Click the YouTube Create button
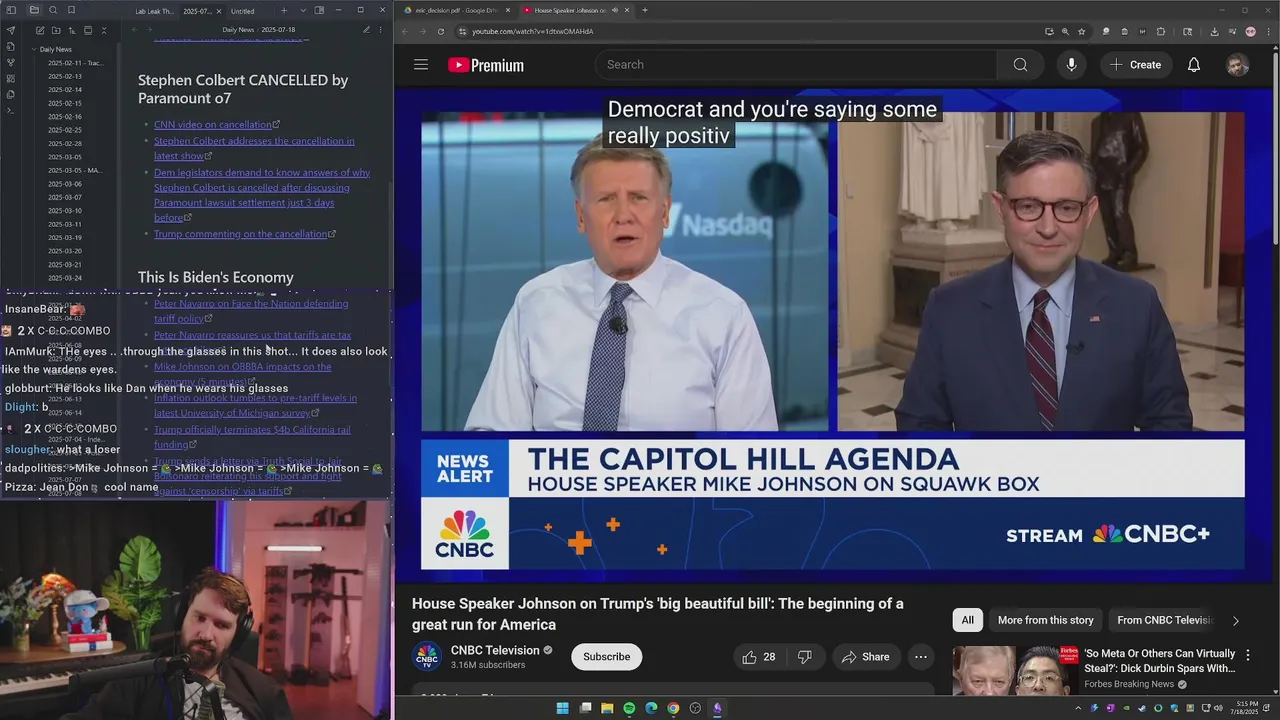 pos(1136,64)
